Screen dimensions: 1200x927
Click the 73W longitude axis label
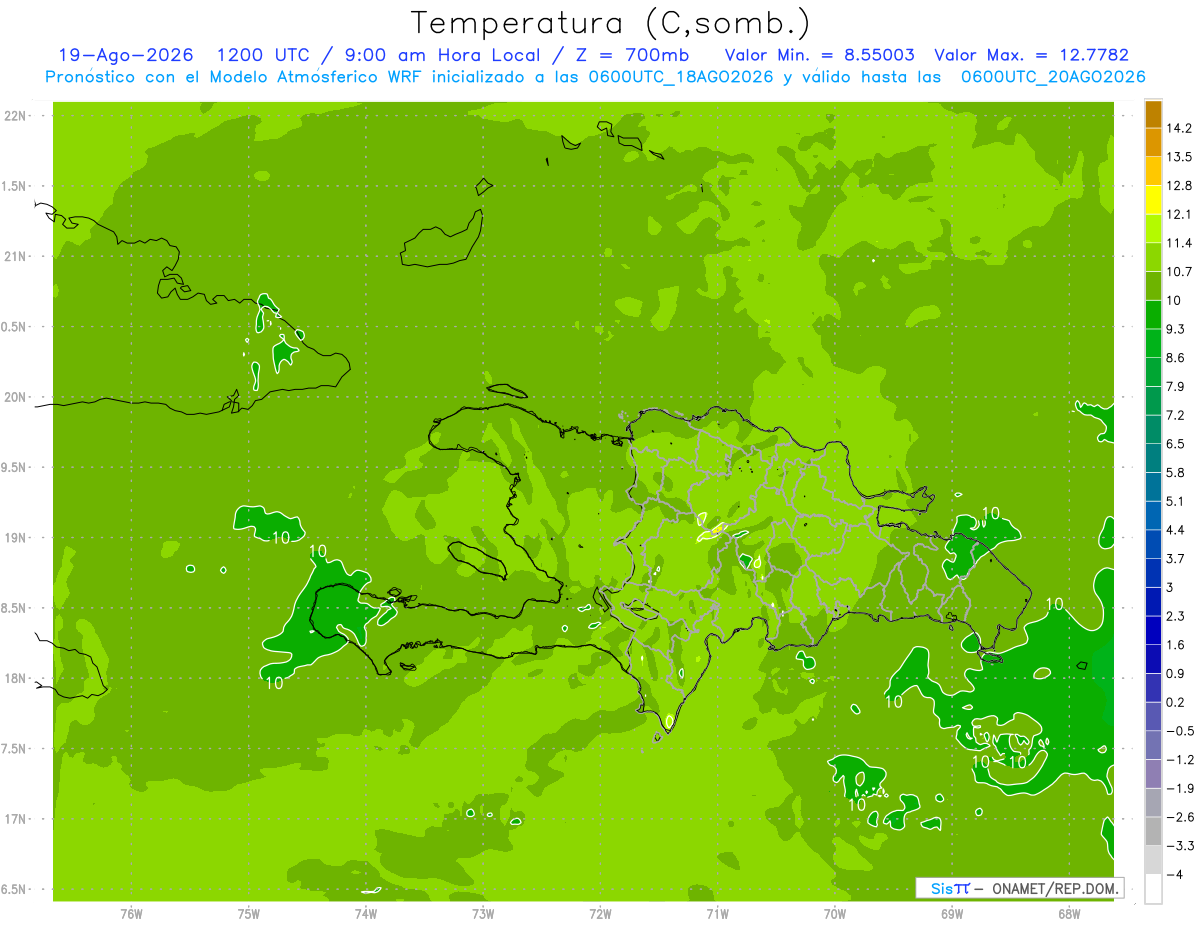coord(483,912)
